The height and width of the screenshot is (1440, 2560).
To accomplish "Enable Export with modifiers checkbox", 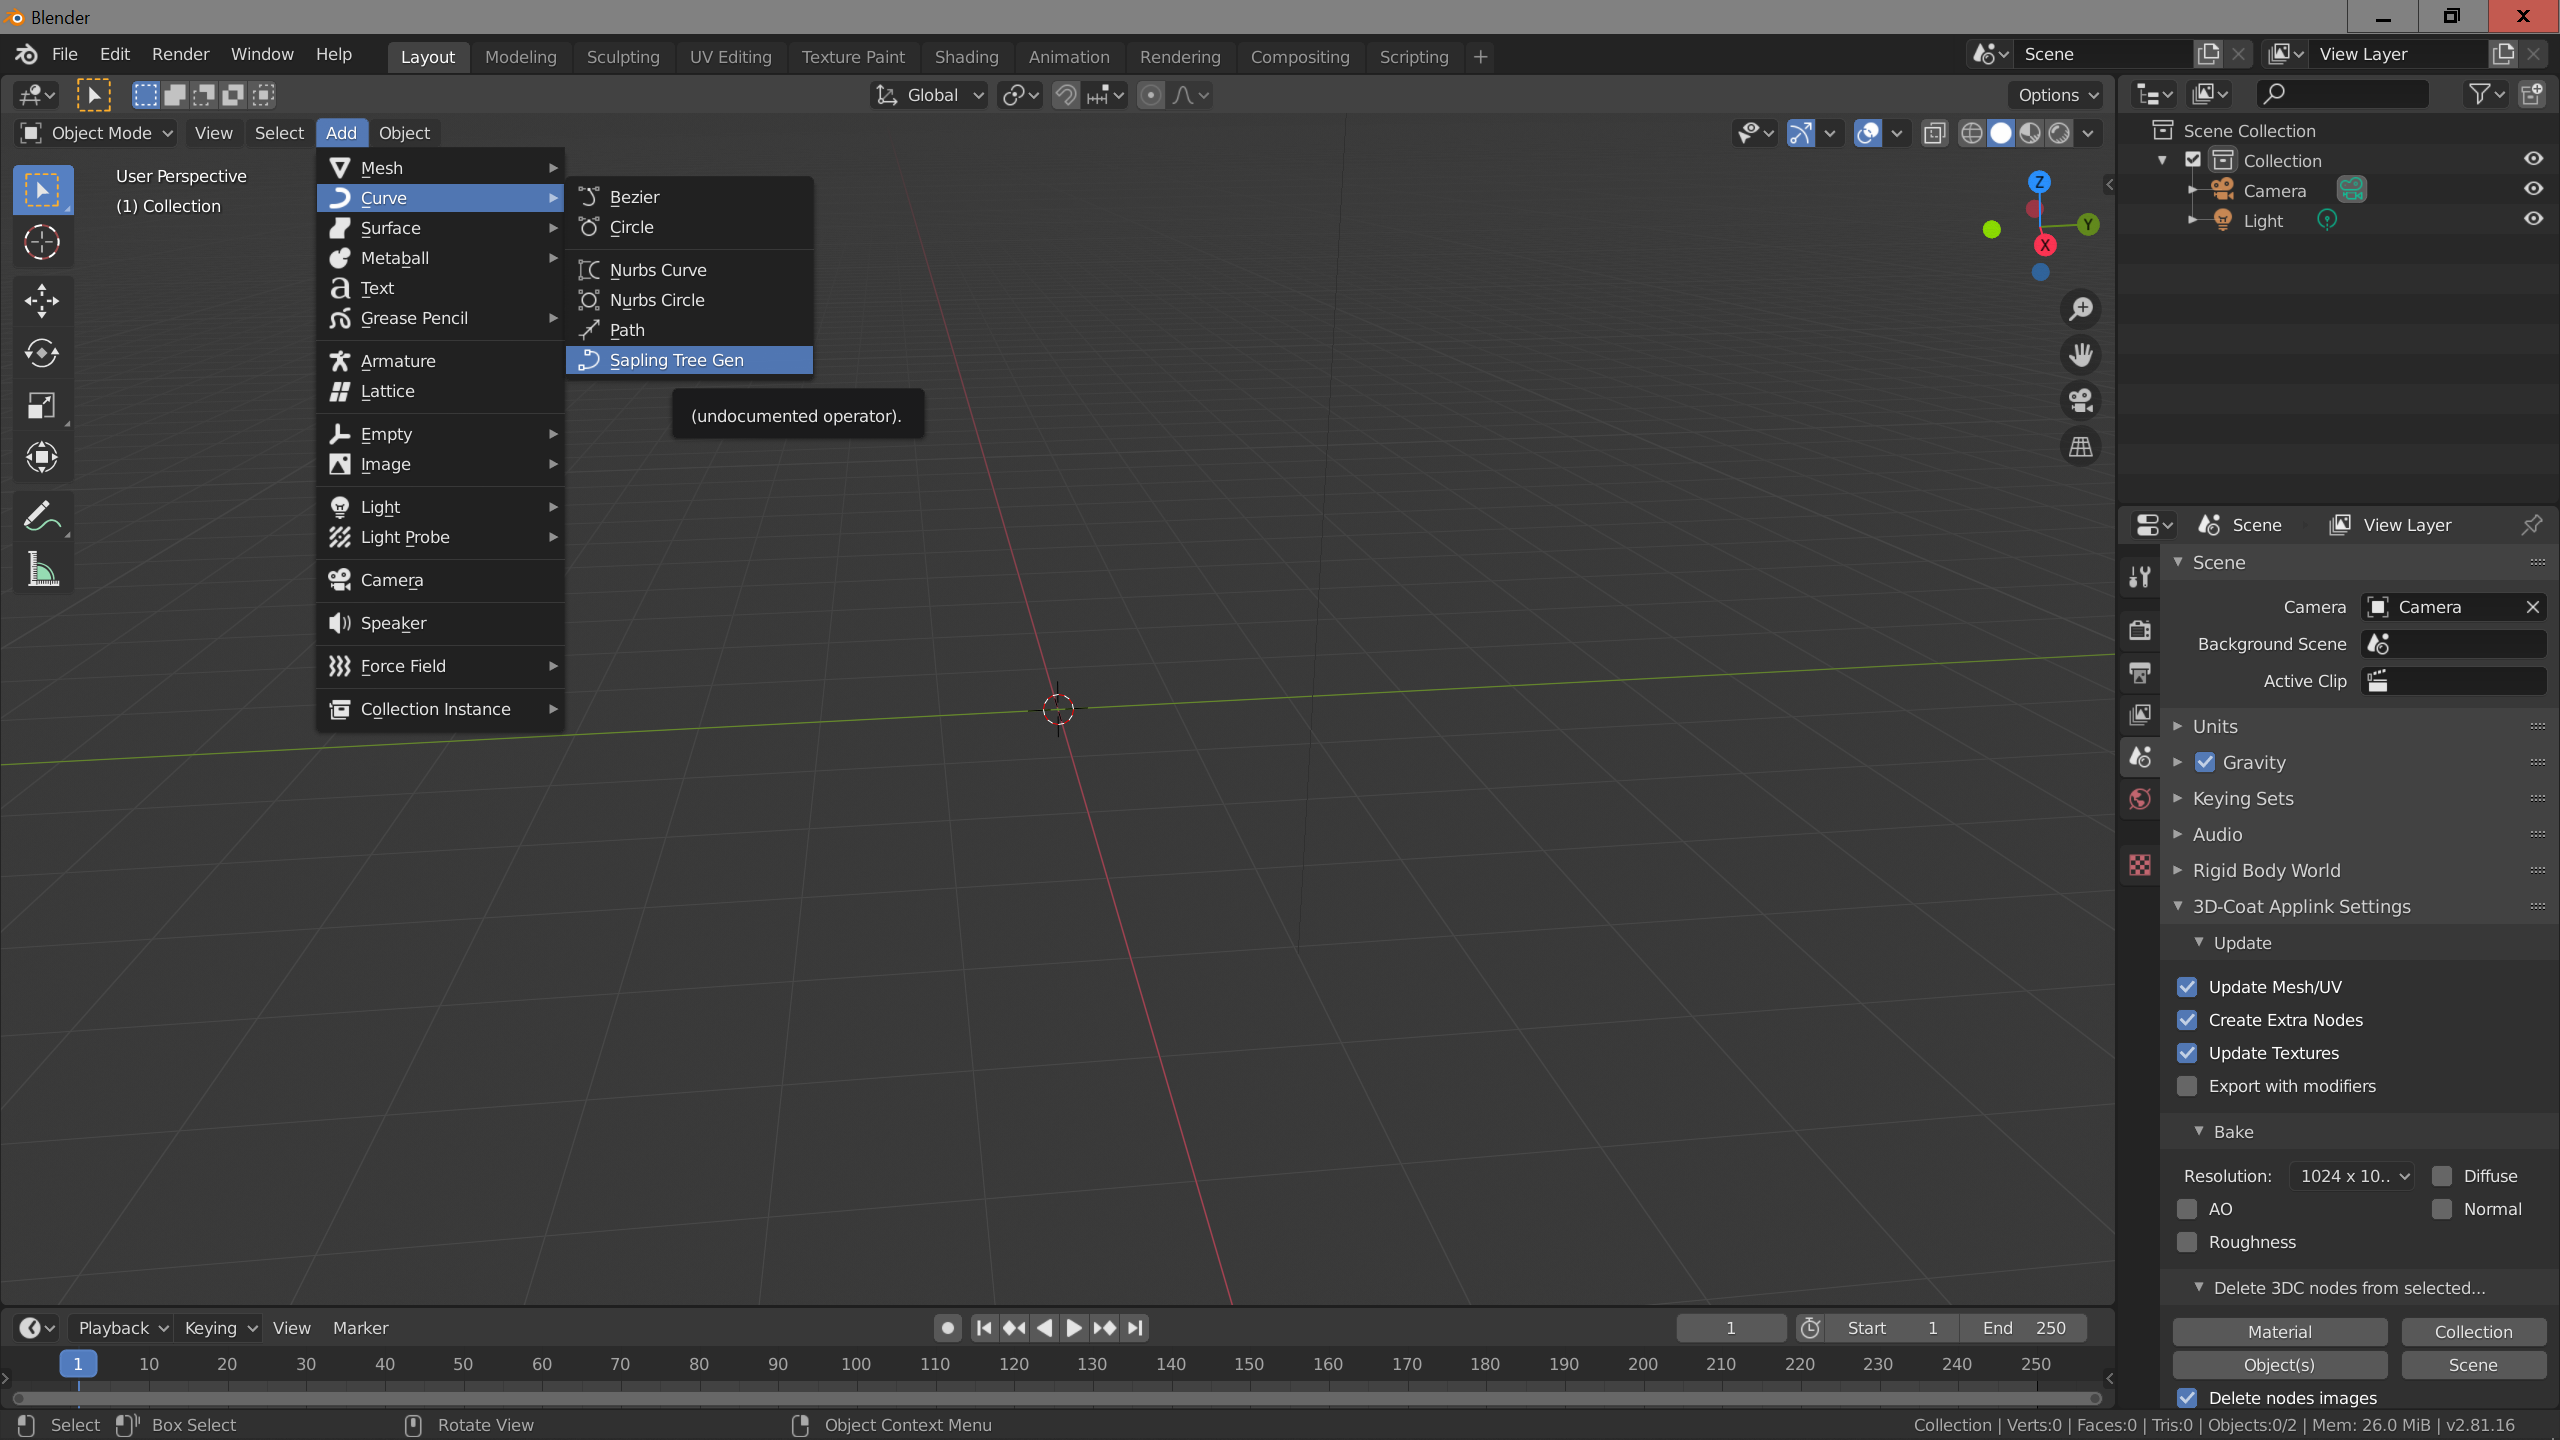I will click(x=2187, y=1086).
